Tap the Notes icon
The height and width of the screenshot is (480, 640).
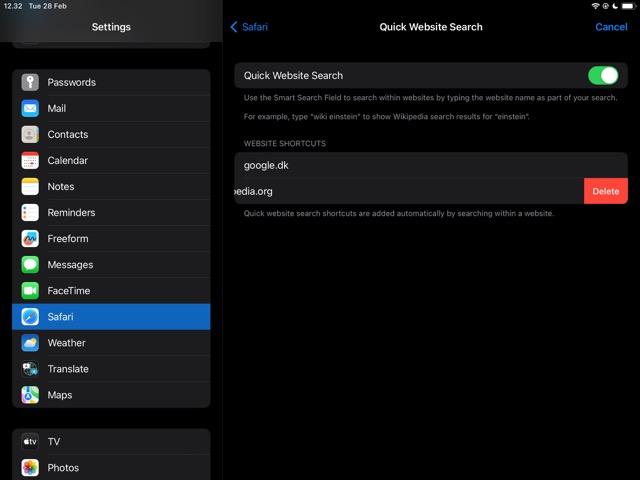tap(30, 187)
